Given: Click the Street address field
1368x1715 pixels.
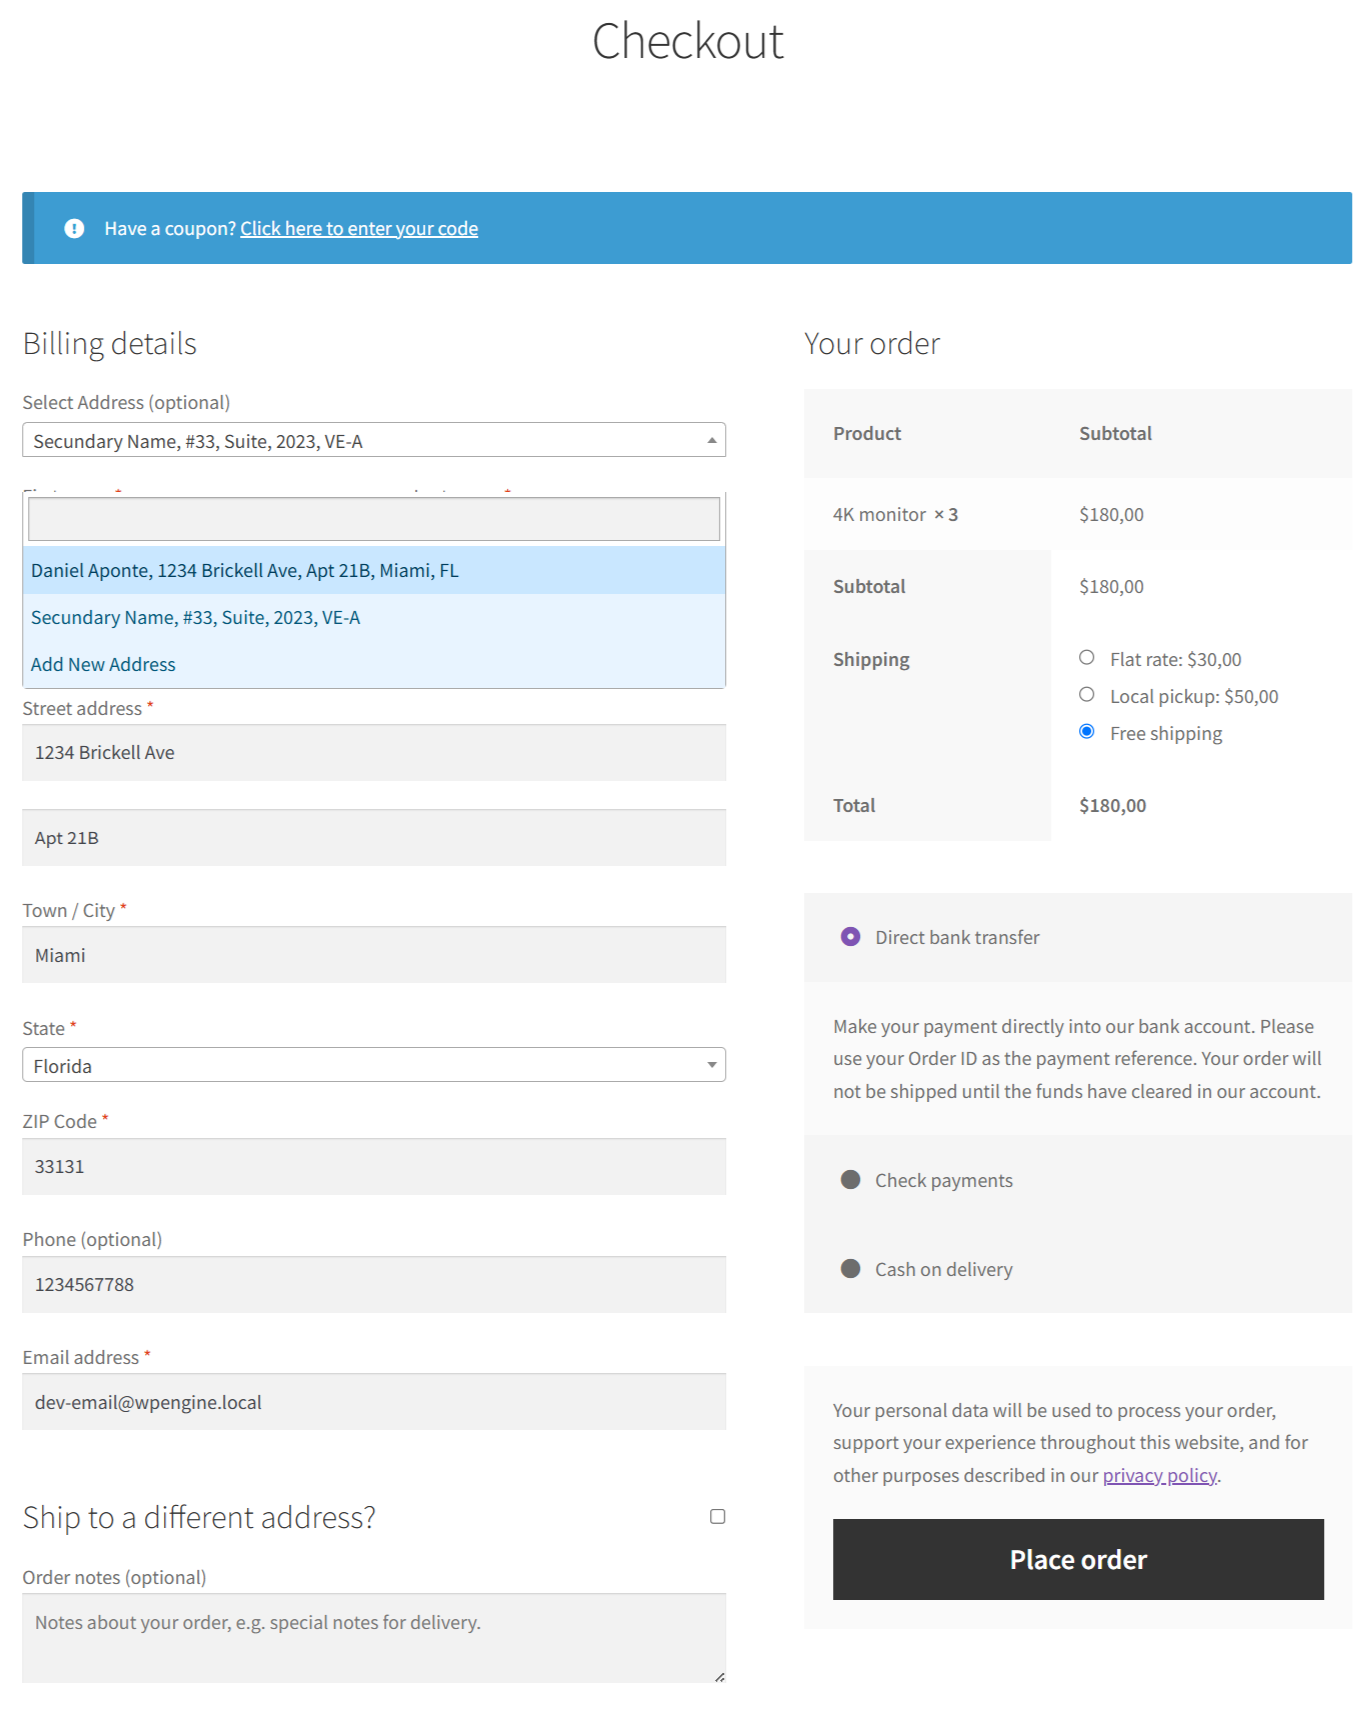Looking at the screenshot, I should [x=373, y=753].
